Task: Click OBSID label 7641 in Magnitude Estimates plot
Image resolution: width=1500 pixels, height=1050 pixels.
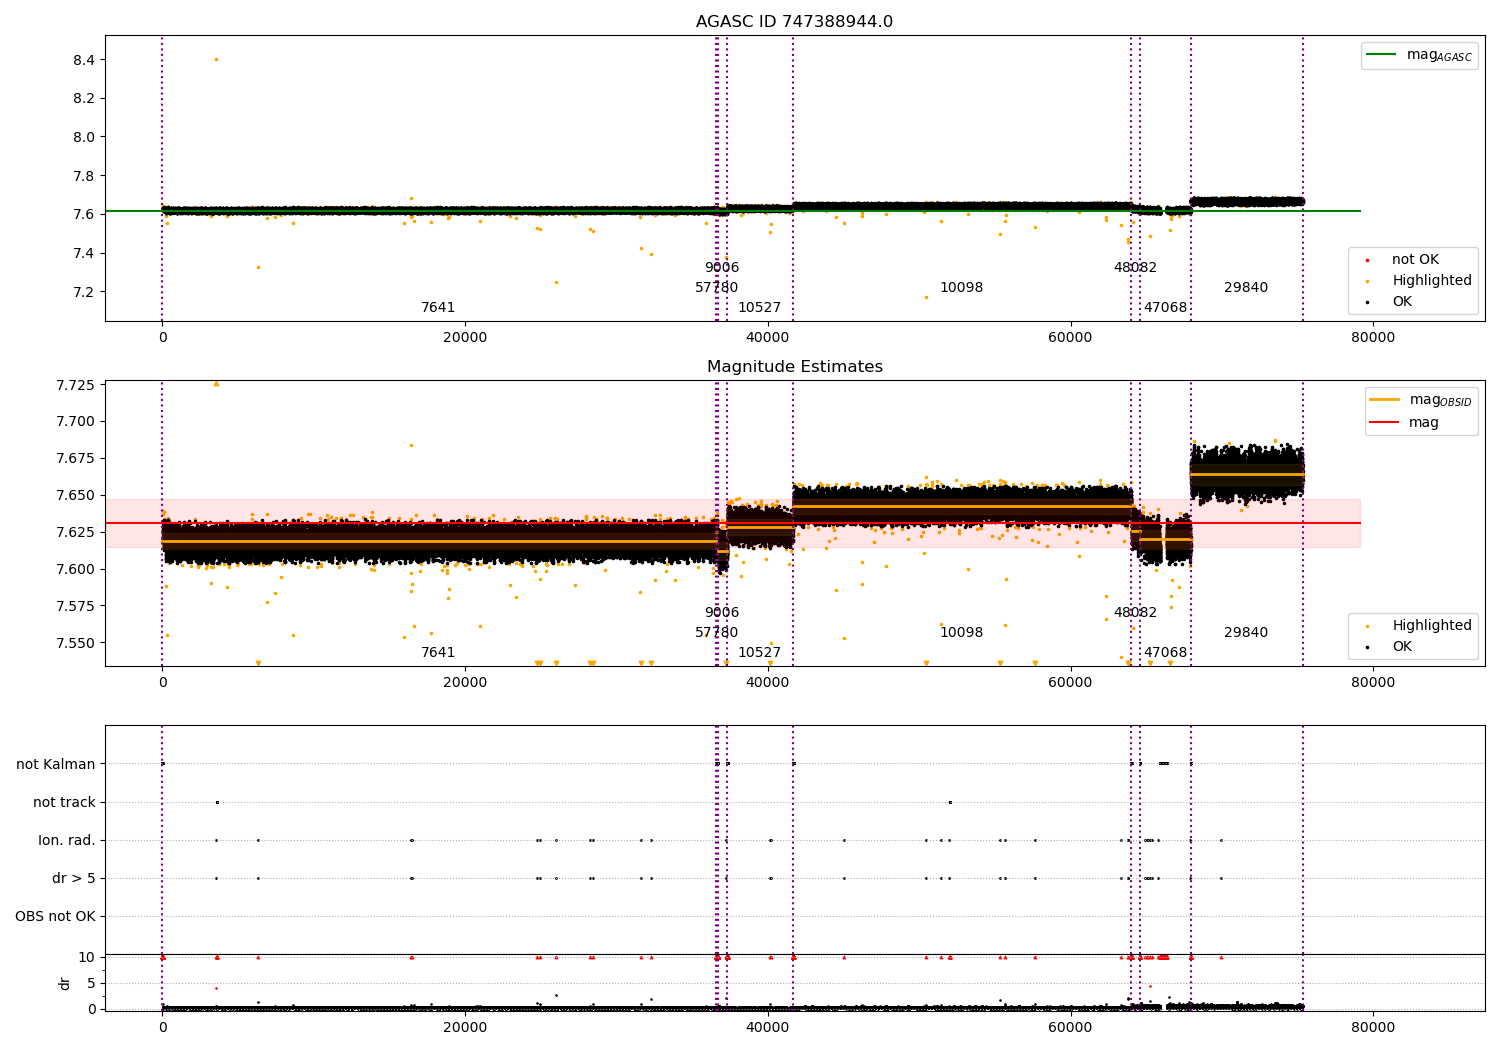Action: (x=438, y=653)
